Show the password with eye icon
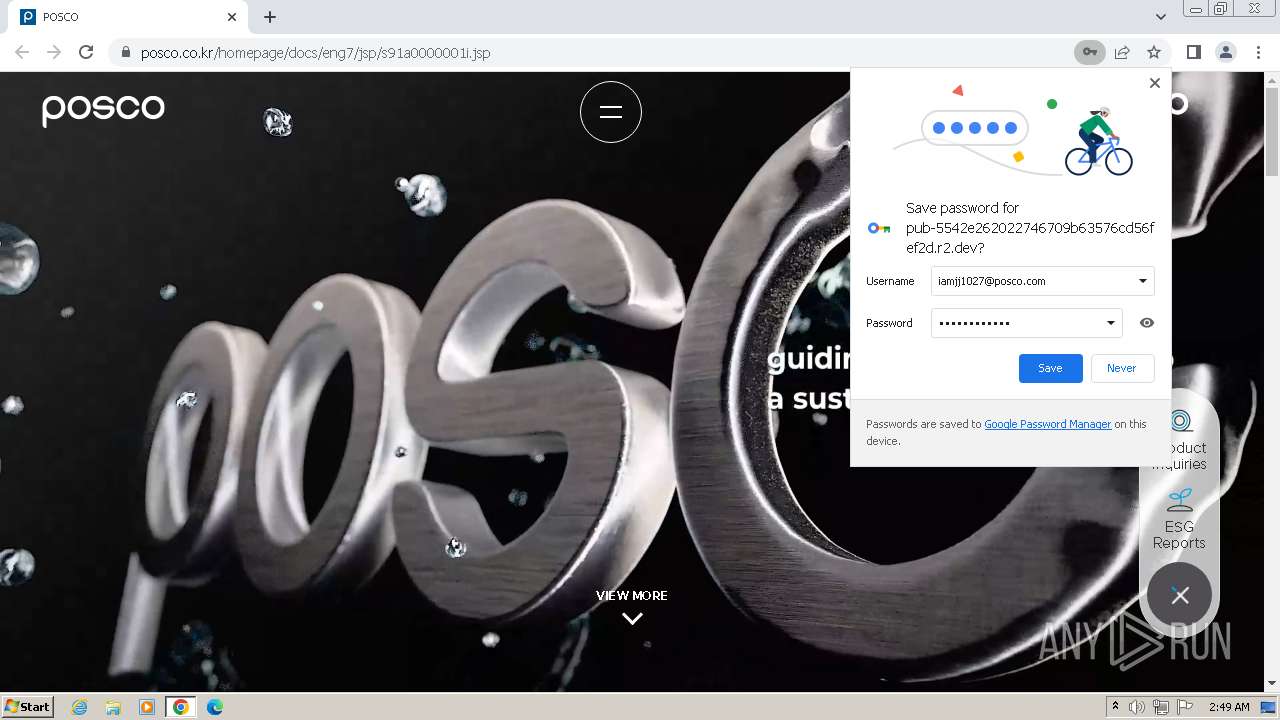 (x=1147, y=323)
